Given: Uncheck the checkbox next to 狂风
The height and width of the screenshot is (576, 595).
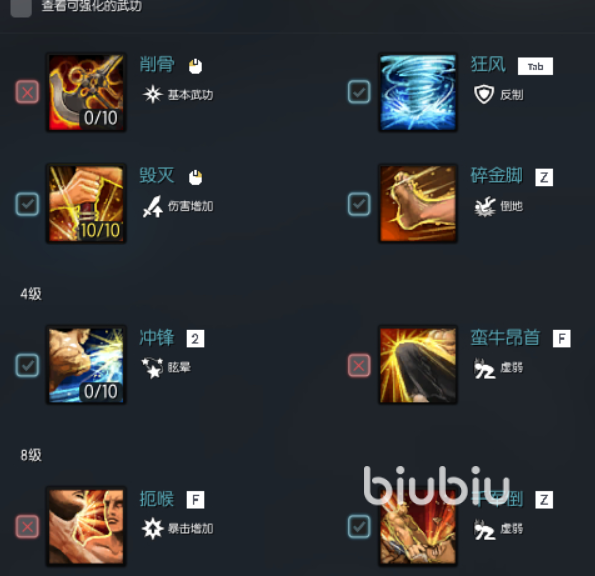Looking at the screenshot, I should coord(359,92).
